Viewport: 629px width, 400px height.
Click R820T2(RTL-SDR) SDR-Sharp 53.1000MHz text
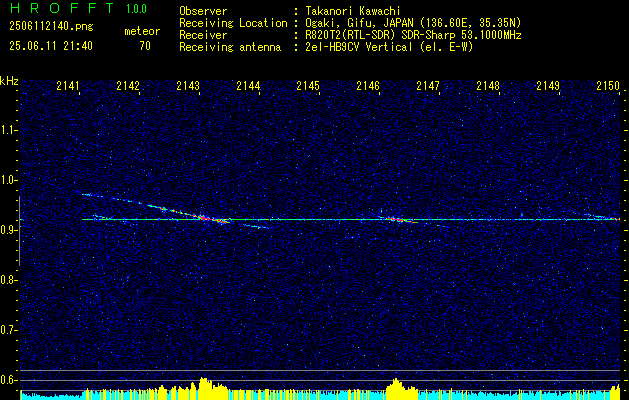tap(414, 35)
